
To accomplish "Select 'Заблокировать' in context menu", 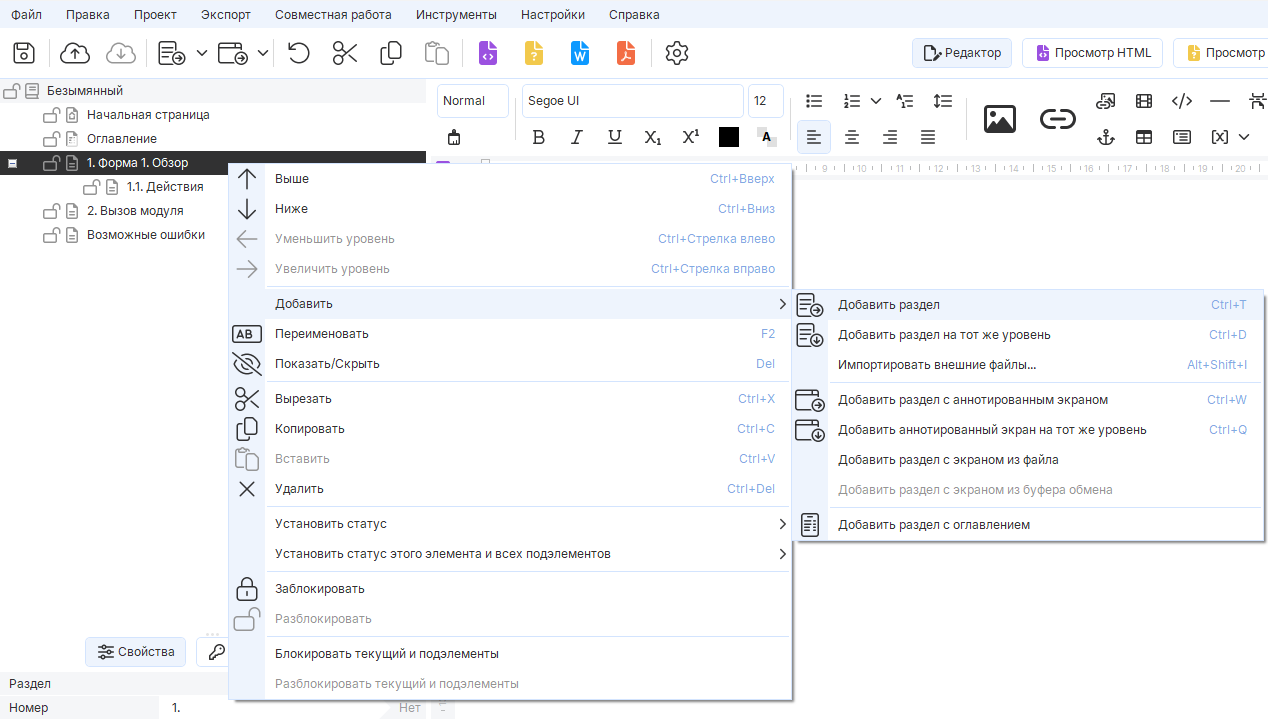I will [x=510, y=589].
